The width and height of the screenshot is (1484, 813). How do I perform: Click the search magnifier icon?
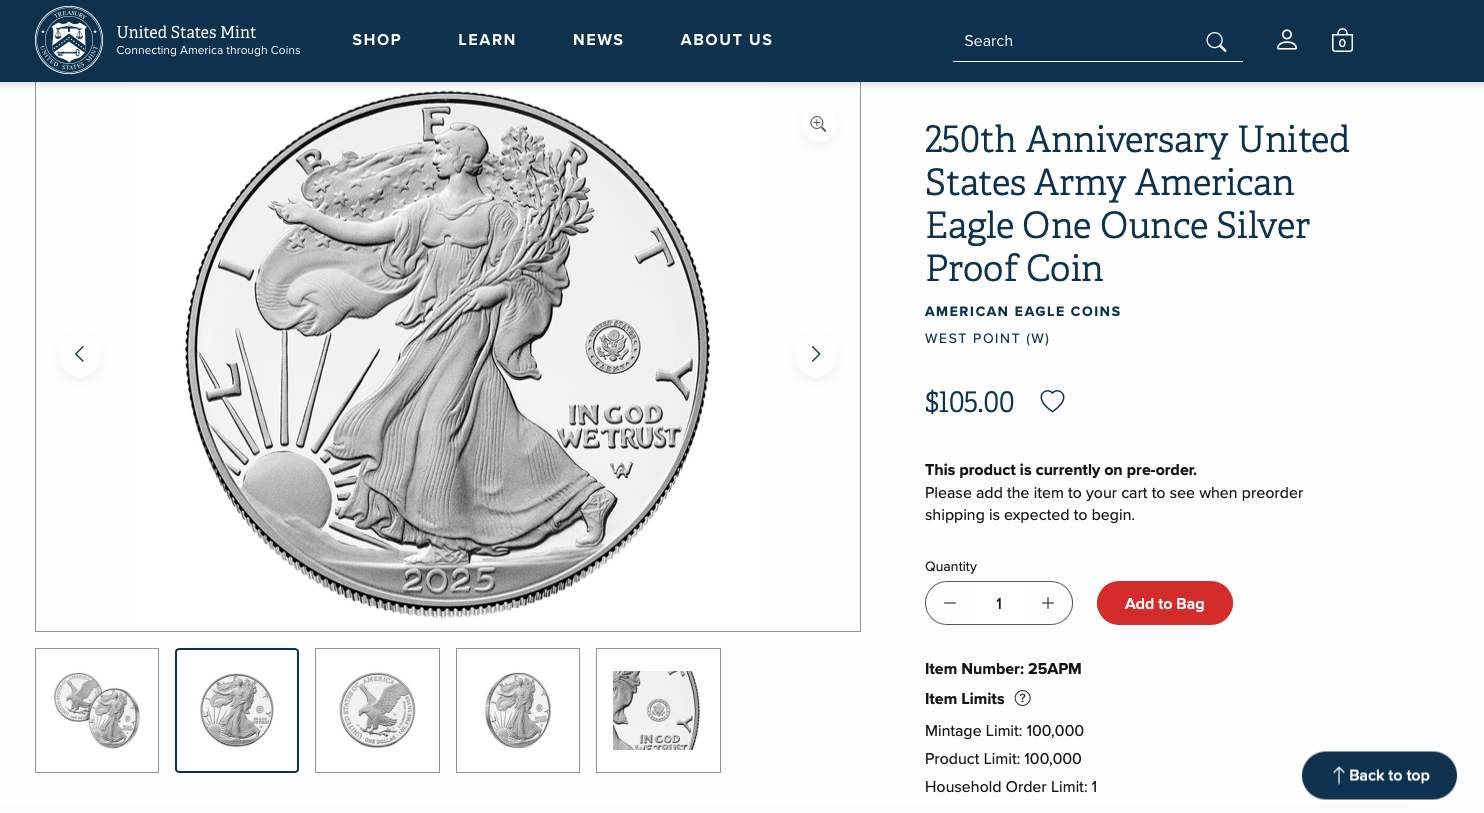click(1216, 41)
